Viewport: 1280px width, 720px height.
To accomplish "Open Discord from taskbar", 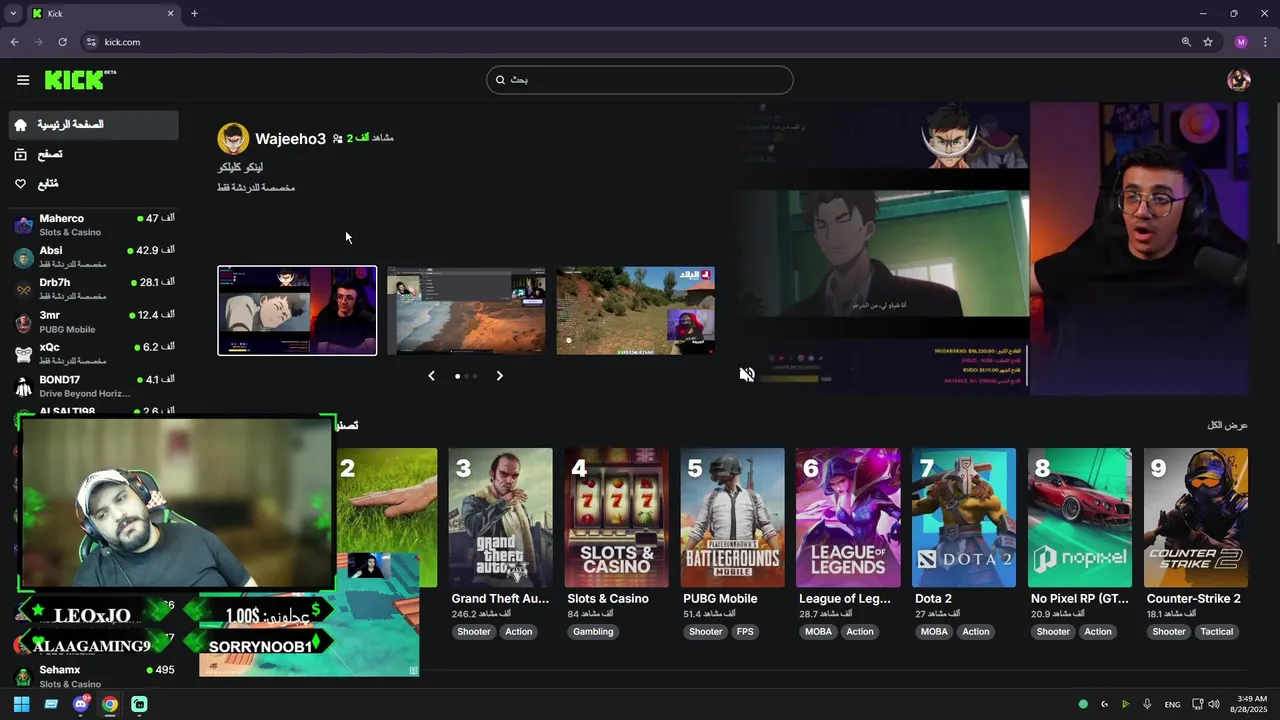I will (81, 704).
